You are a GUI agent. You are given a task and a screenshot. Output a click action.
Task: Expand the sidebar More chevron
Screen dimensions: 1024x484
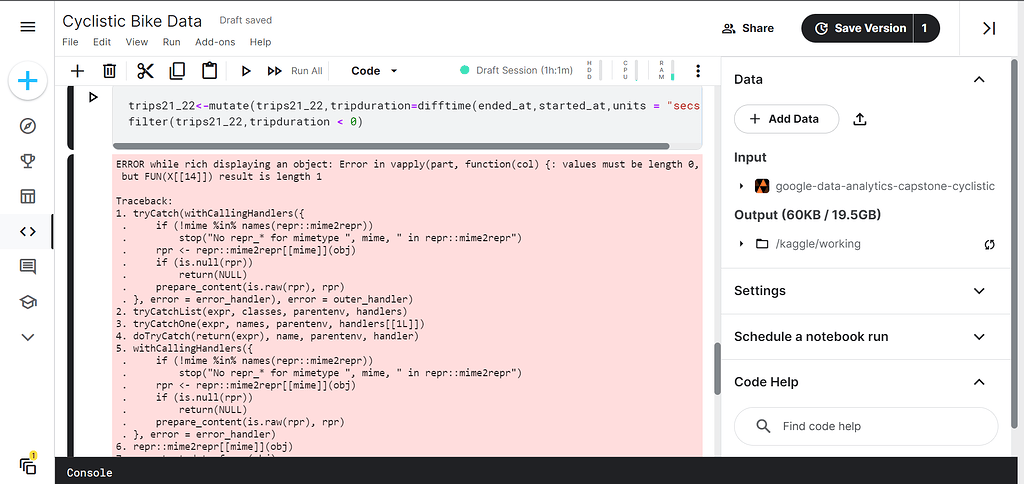point(27,337)
